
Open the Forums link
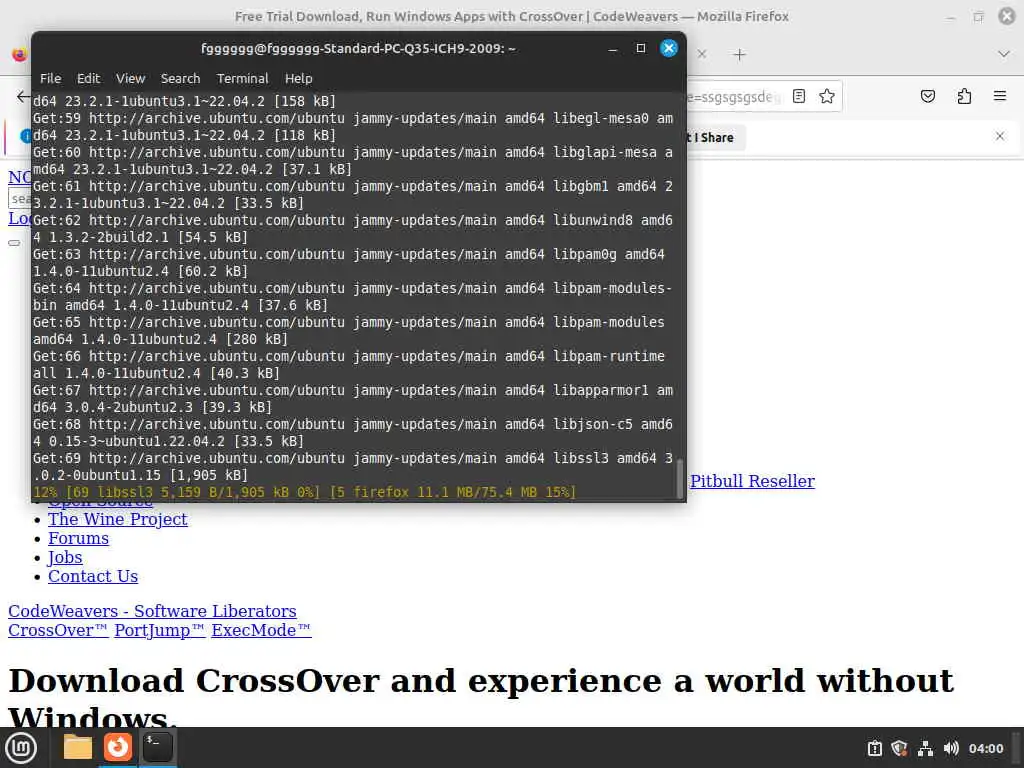(x=78, y=538)
